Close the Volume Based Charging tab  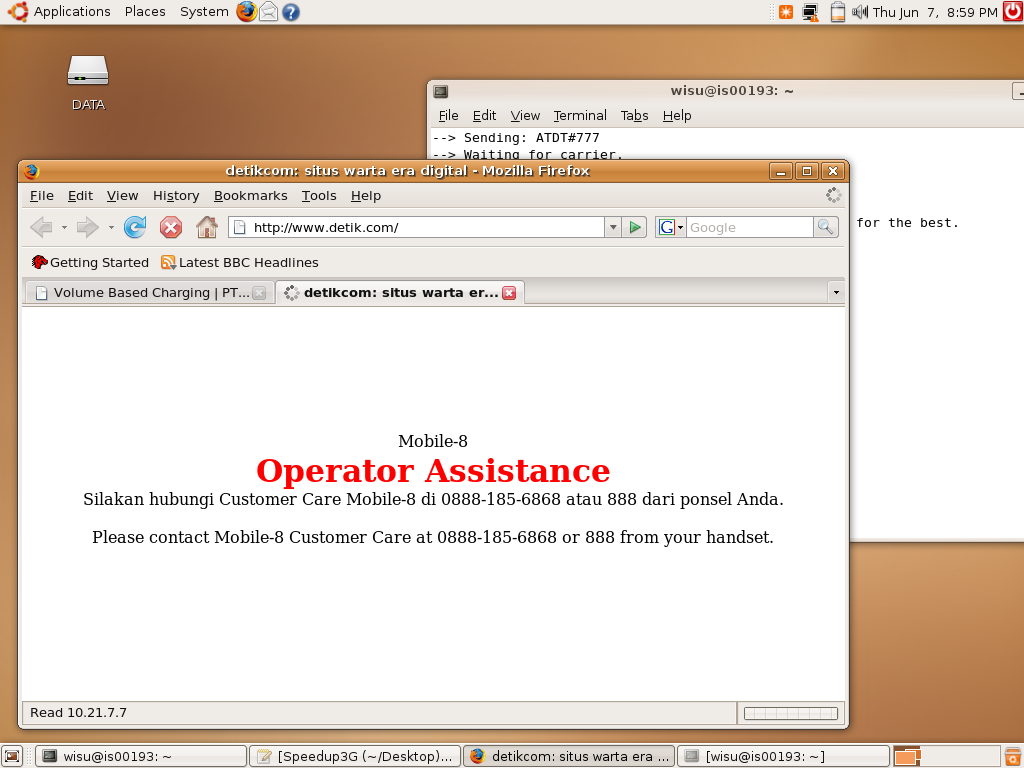click(x=259, y=293)
